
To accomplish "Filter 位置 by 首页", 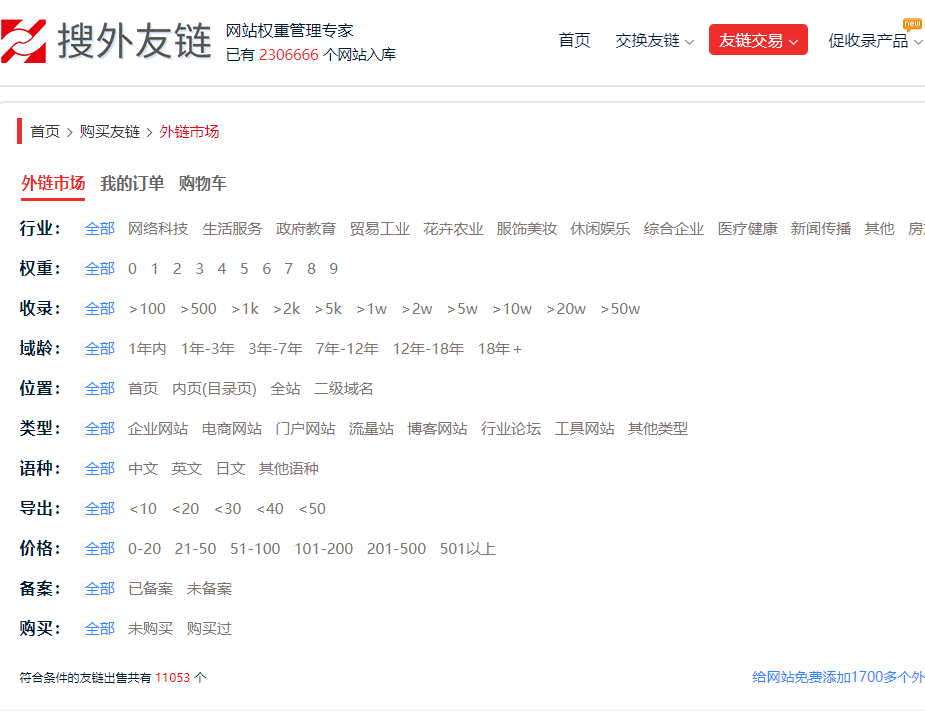I will coord(143,389).
